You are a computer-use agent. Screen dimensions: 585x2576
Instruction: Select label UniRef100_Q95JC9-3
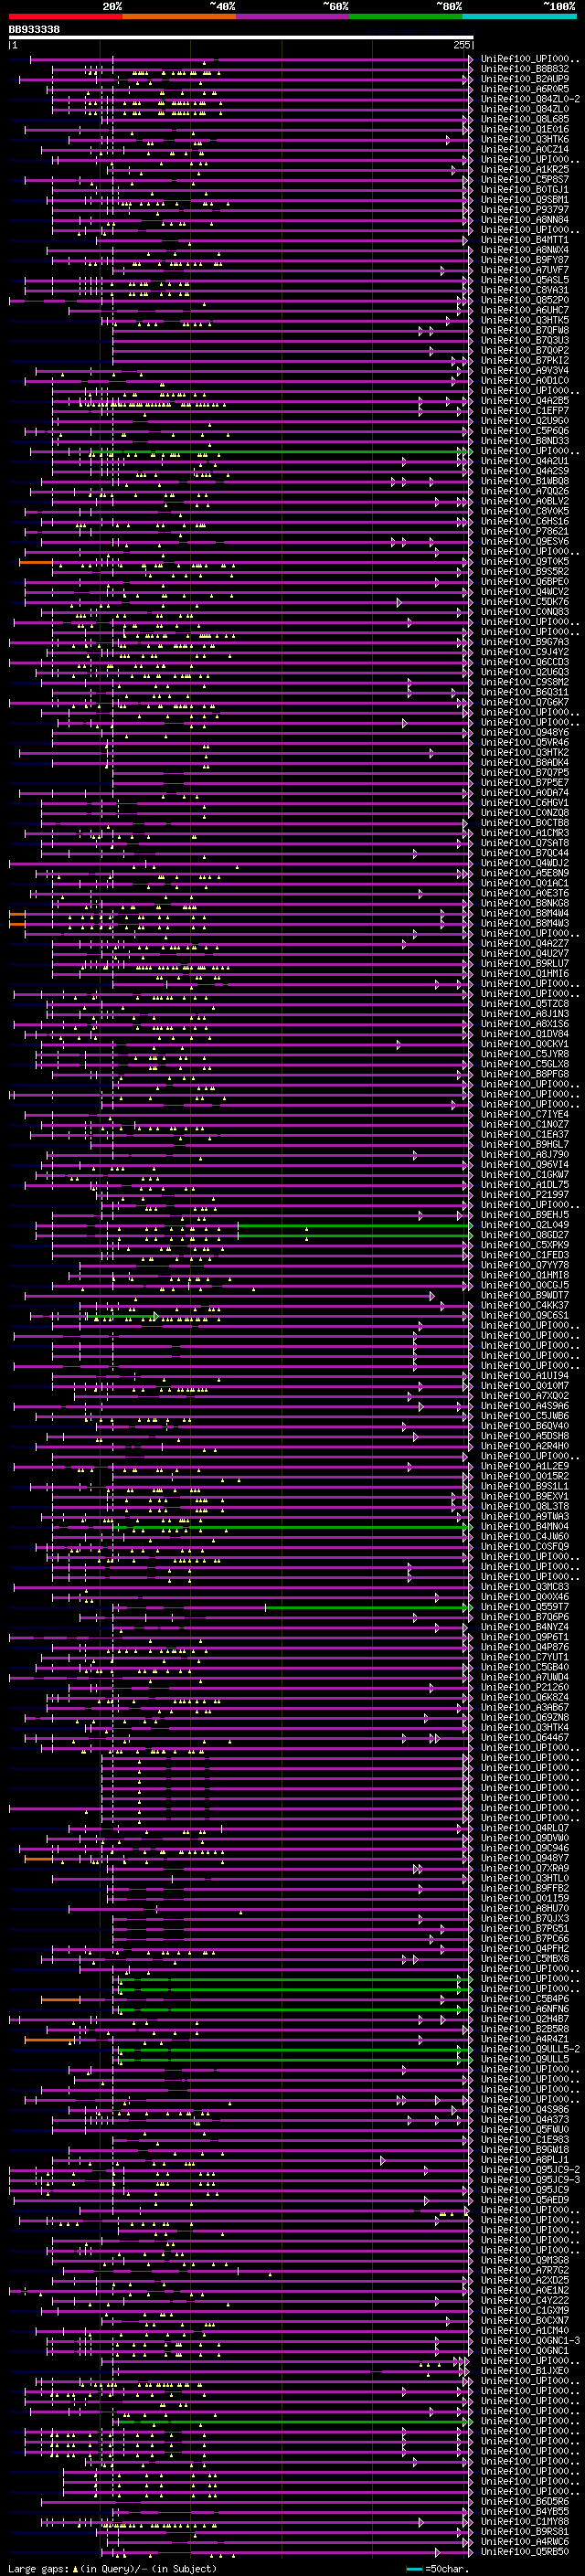click(x=530, y=2180)
